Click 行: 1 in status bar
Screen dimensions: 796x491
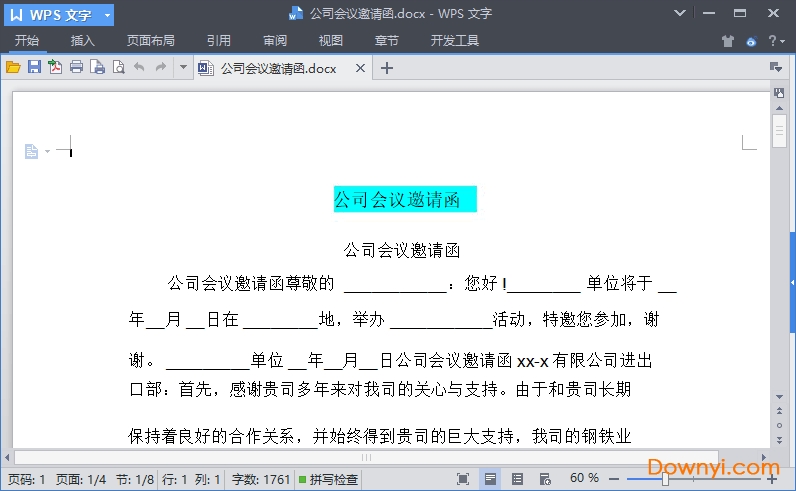(175, 479)
